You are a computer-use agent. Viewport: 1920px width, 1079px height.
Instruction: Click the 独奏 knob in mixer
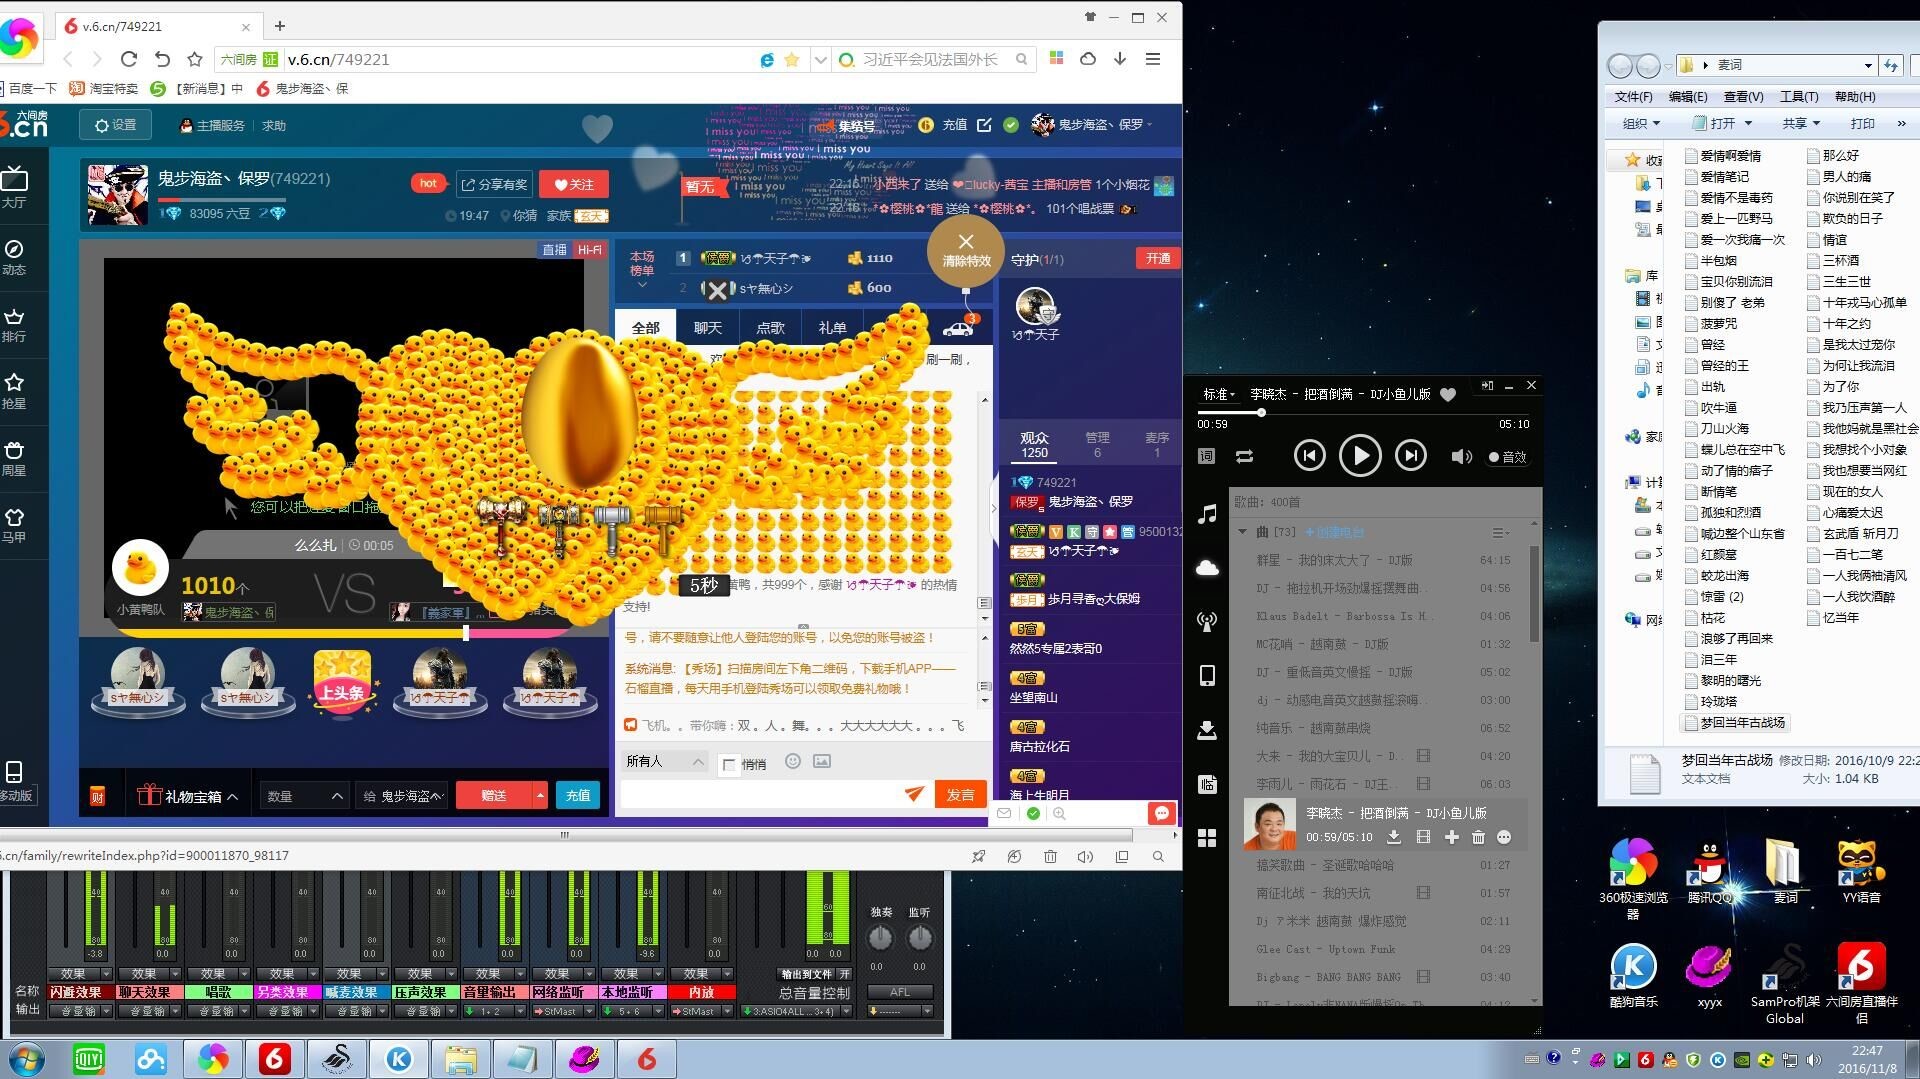point(880,938)
